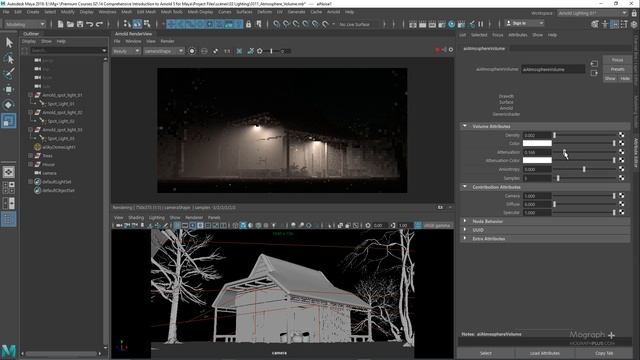Collapse the Contribution Attributes section
The height and width of the screenshot is (360, 640).
(464, 187)
